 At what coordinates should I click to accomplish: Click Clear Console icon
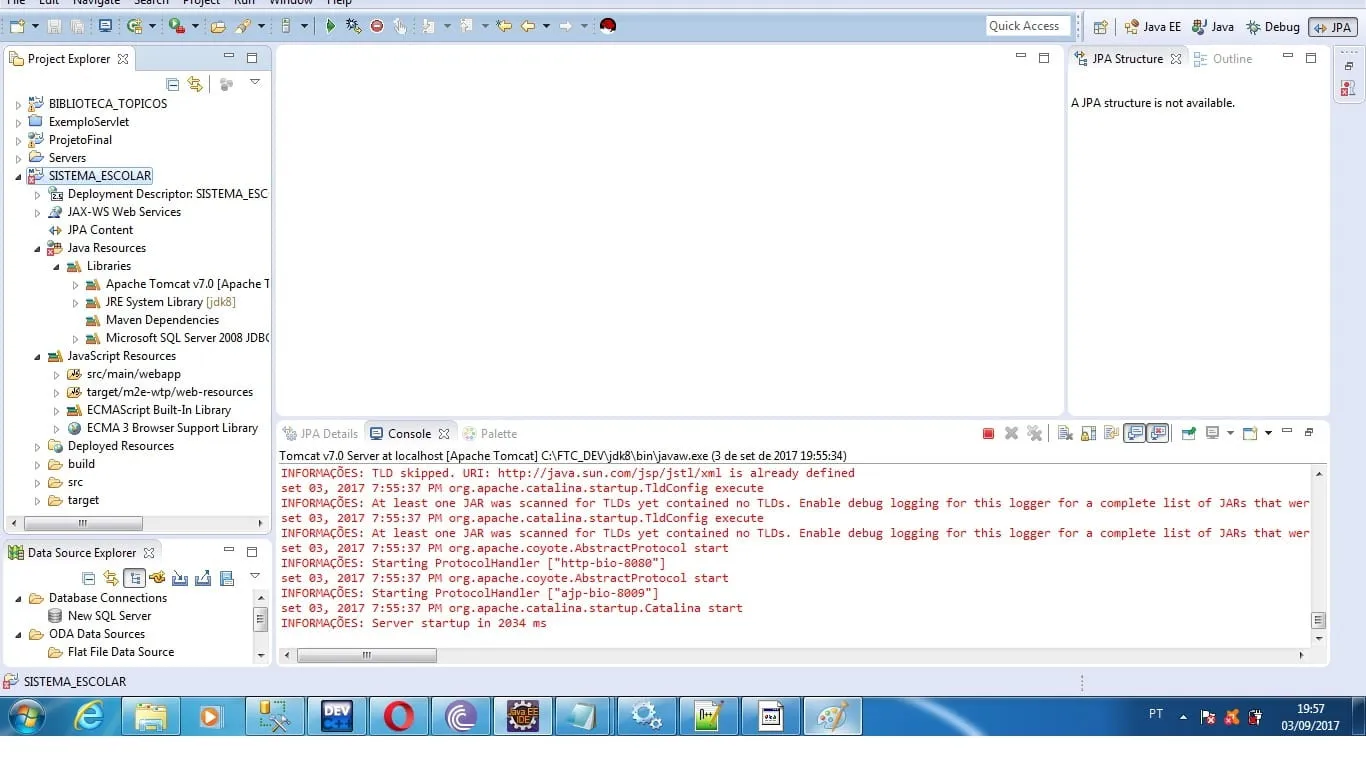(1065, 434)
